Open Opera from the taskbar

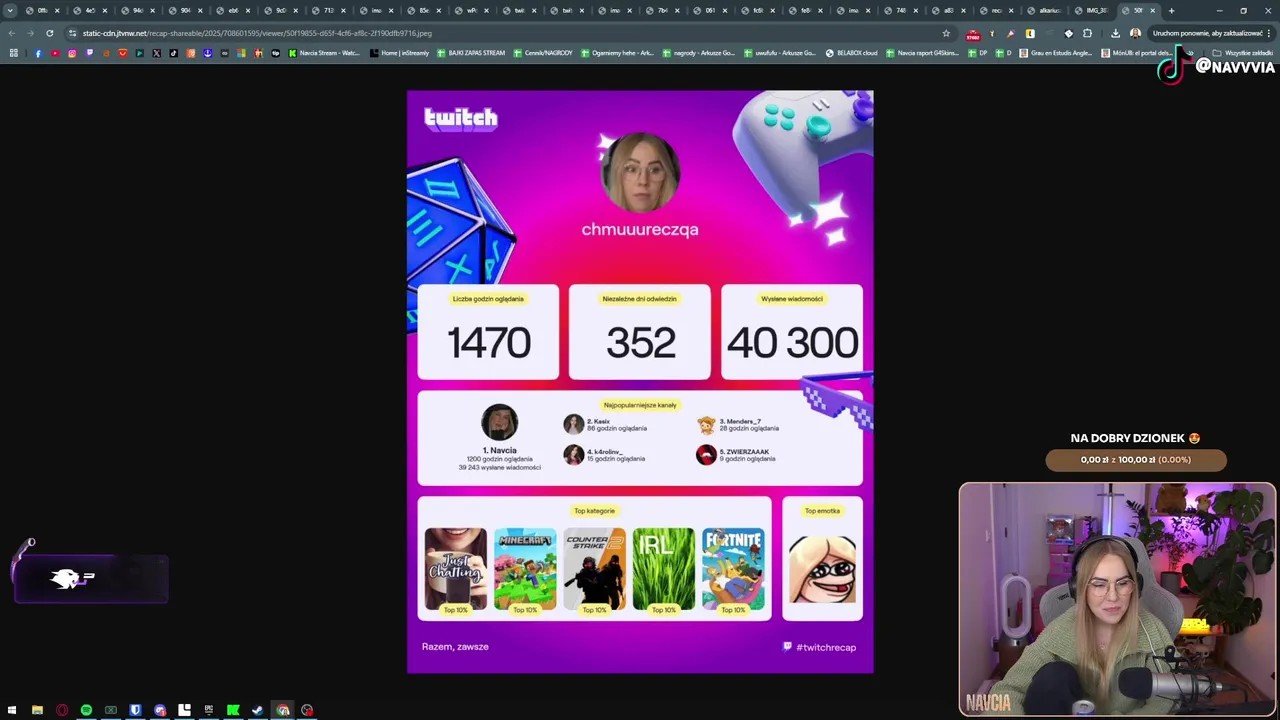62,710
